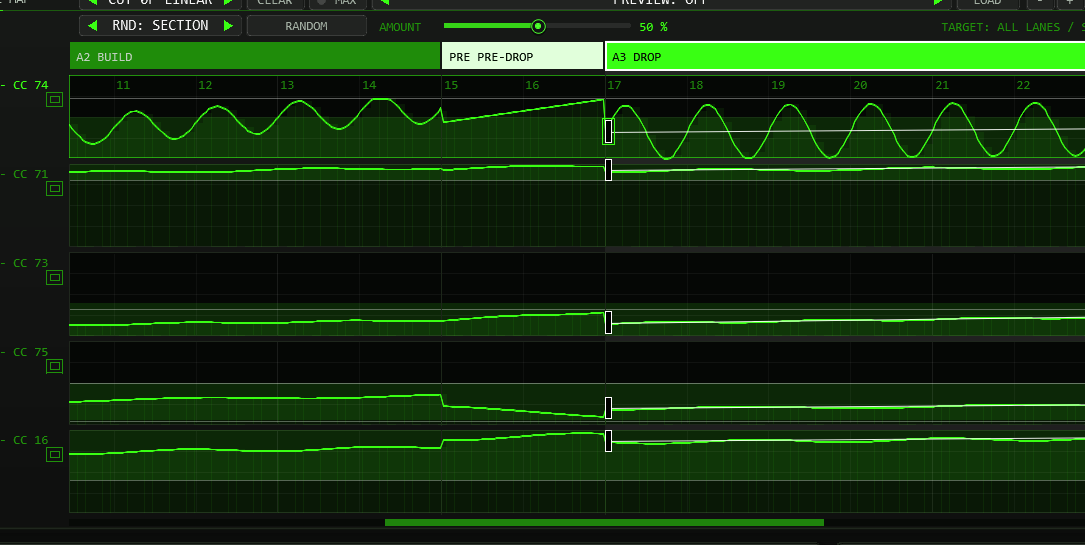The width and height of the screenshot is (1085, 545).
Task: Collapse the CC 75 lane
Action: click(3, 351)
